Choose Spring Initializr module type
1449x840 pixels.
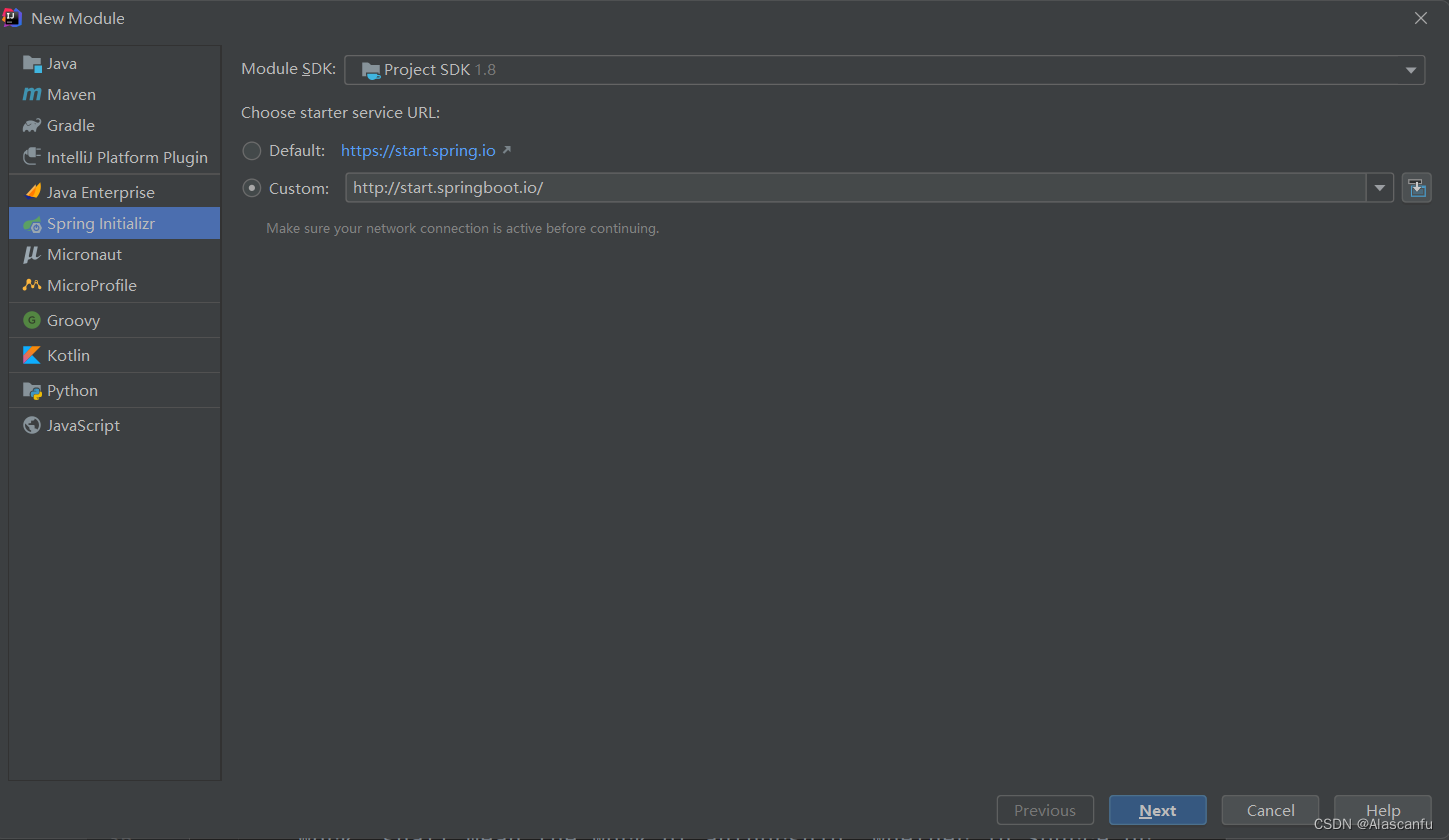click(x=115, y=223)
